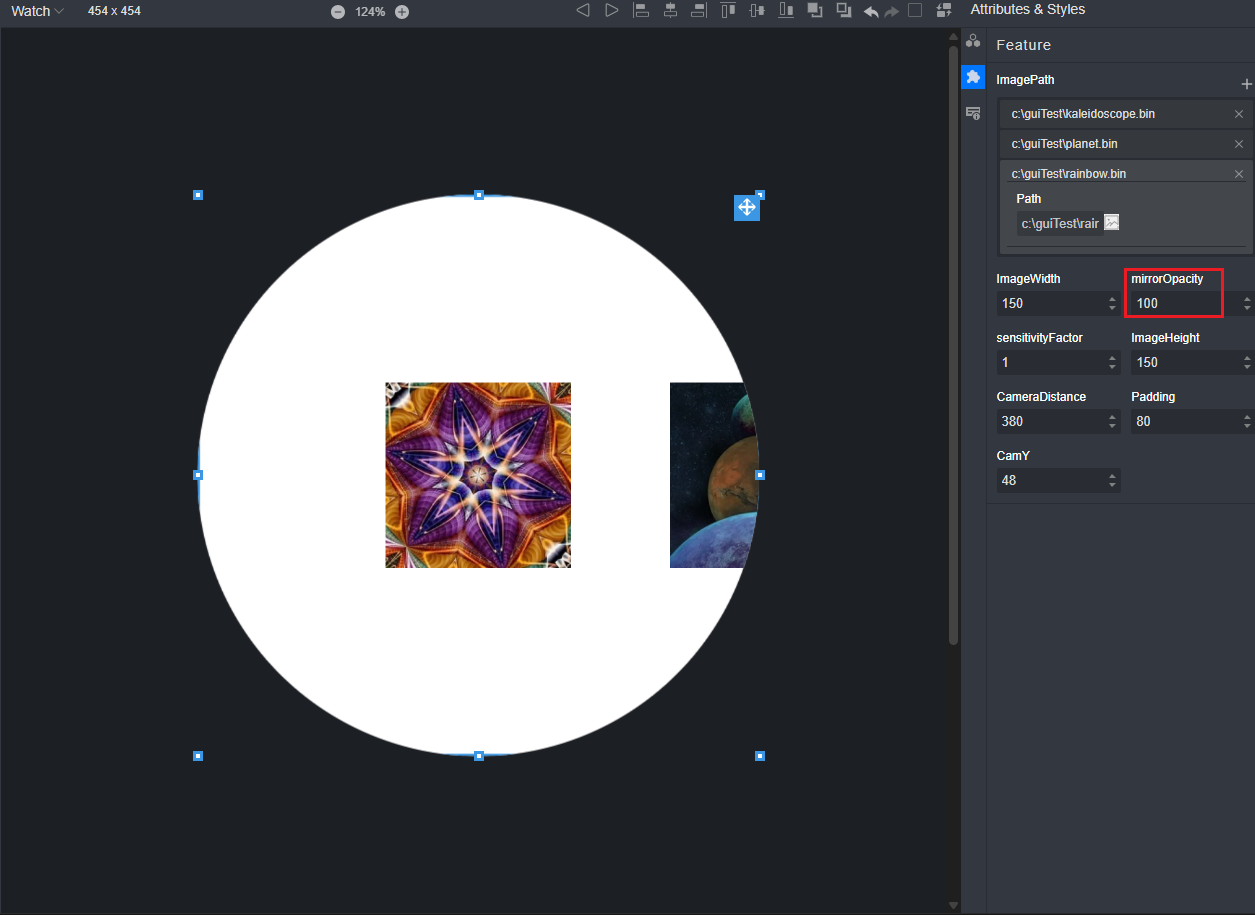Click the undo arrow icon
Image resolution: width=1255 pixels, height=915 pixels.
point(871,12)
